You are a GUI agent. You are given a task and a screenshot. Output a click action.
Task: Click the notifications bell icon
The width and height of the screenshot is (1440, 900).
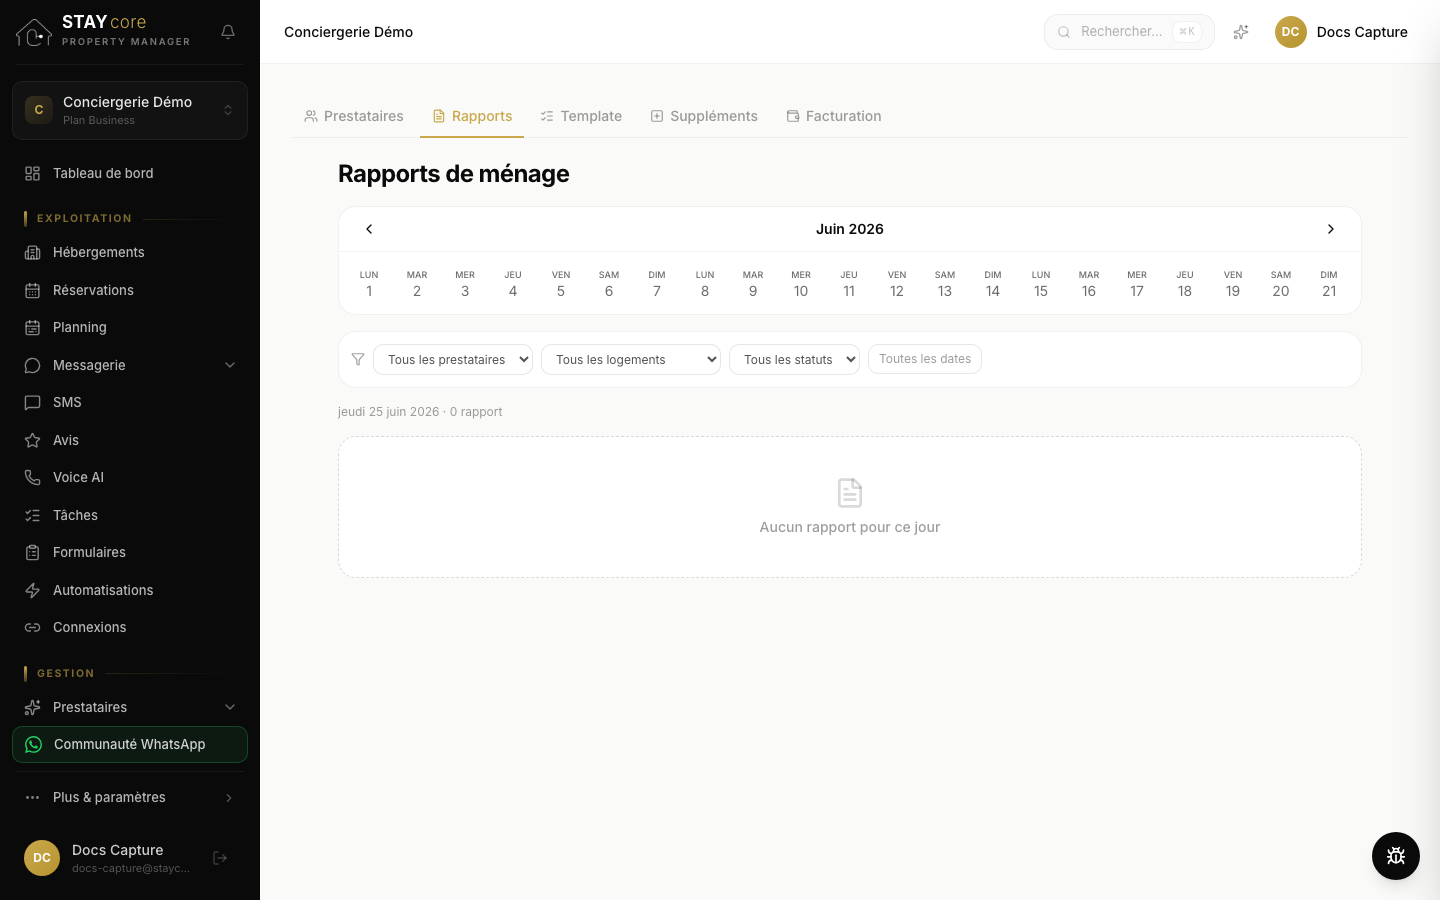click(228, 32)
